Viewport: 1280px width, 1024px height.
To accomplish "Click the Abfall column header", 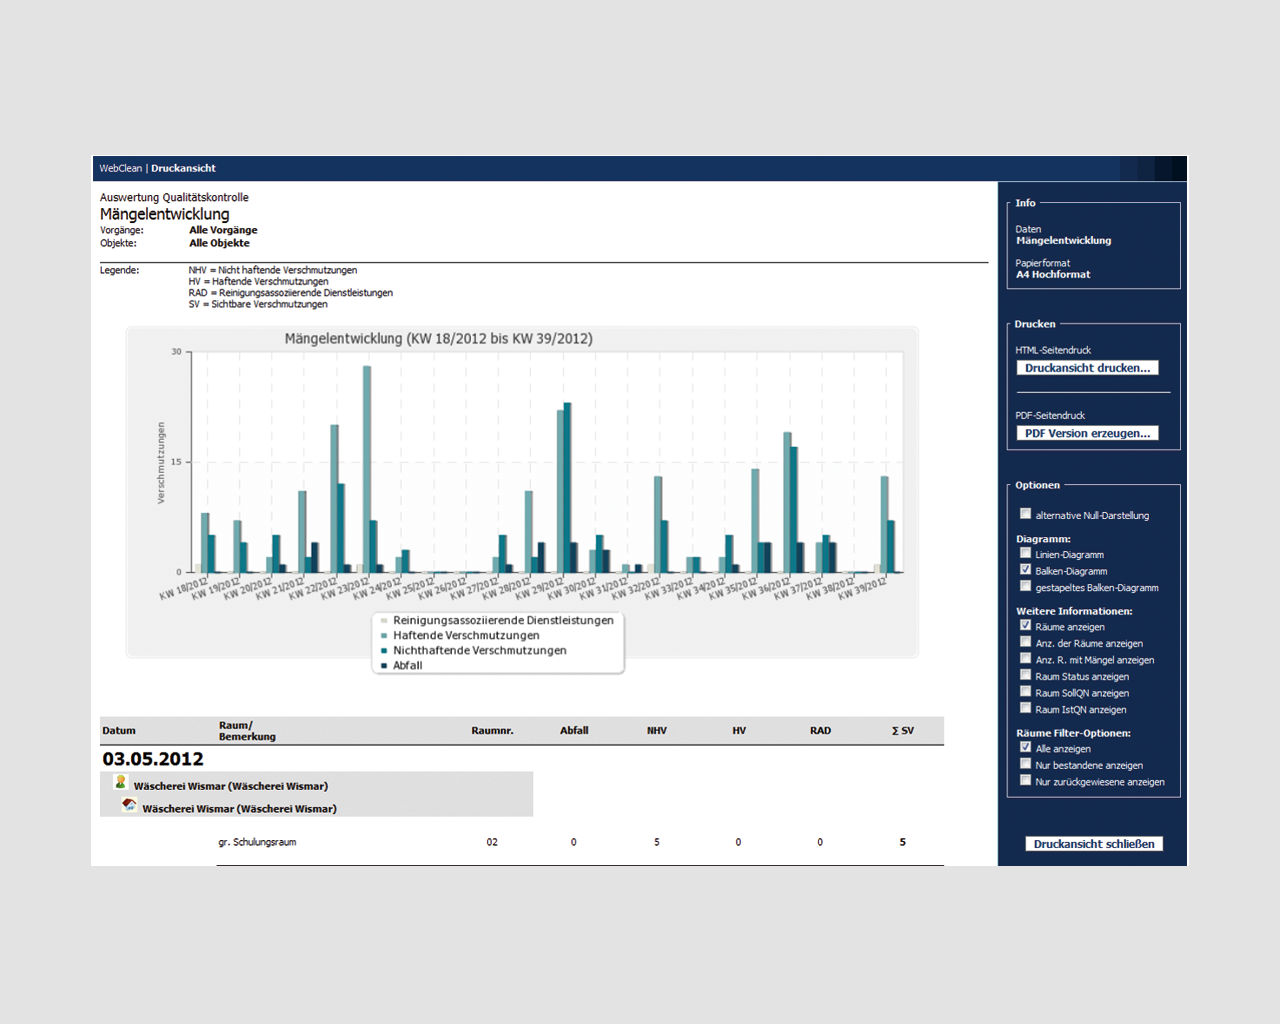I will tap(574, 731).
